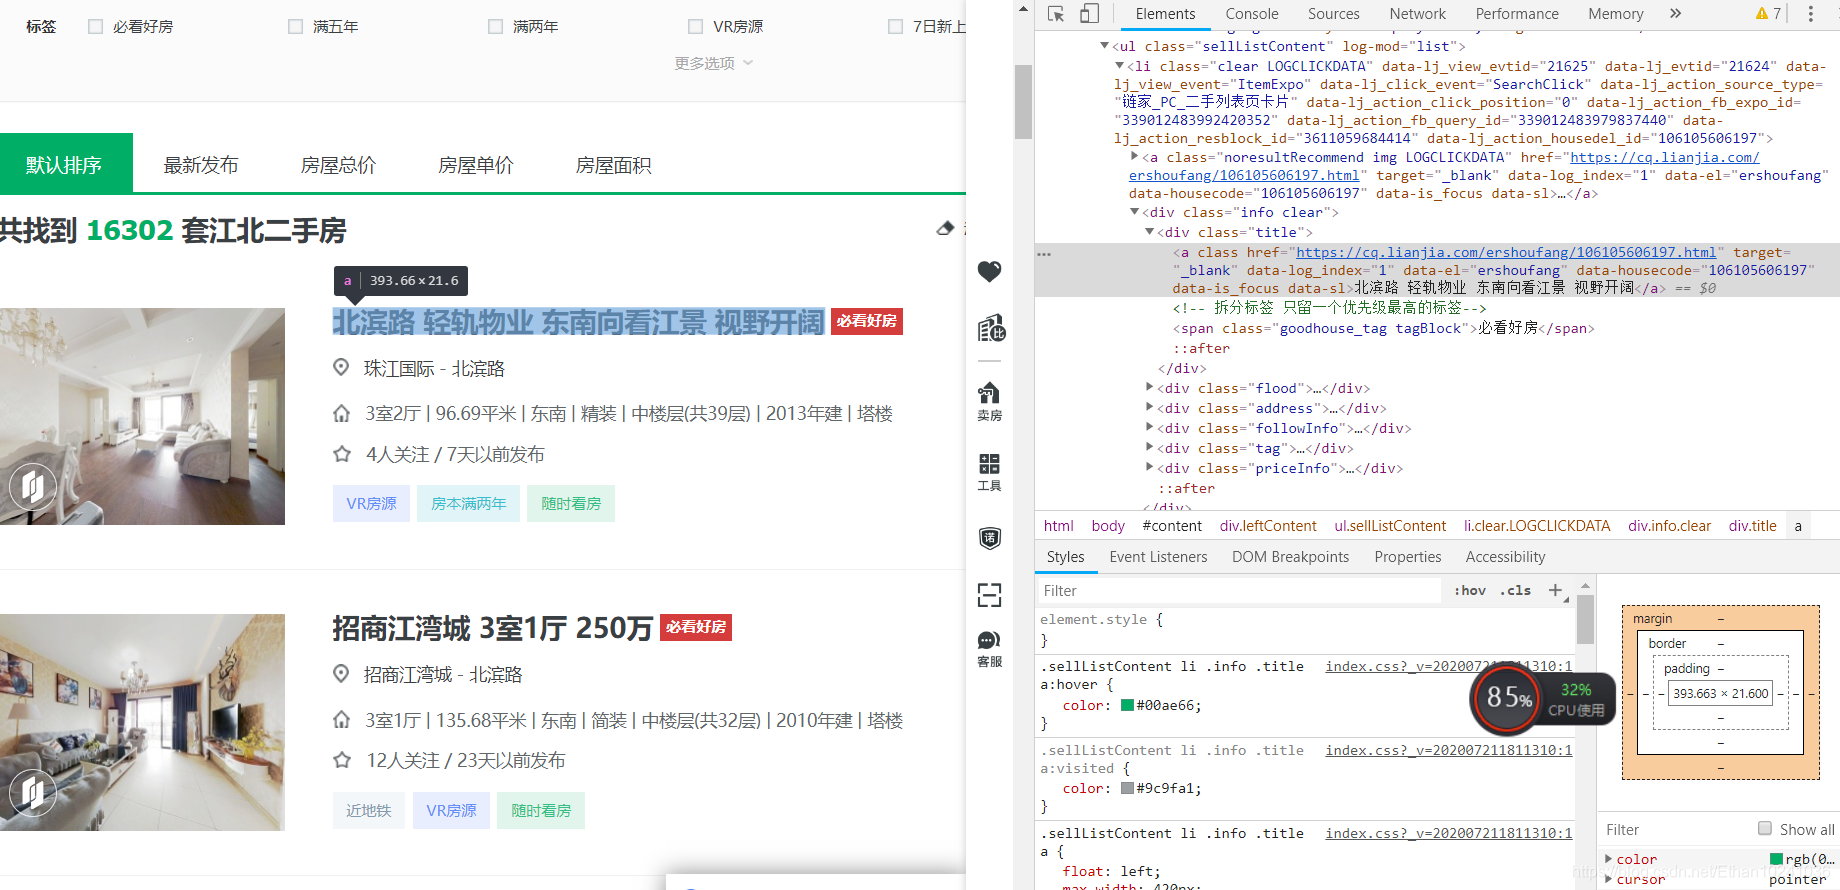Screen dimensions: 1840x890
Task: Click the page vertical scrollbar thumb
Action: point(1023,102)
